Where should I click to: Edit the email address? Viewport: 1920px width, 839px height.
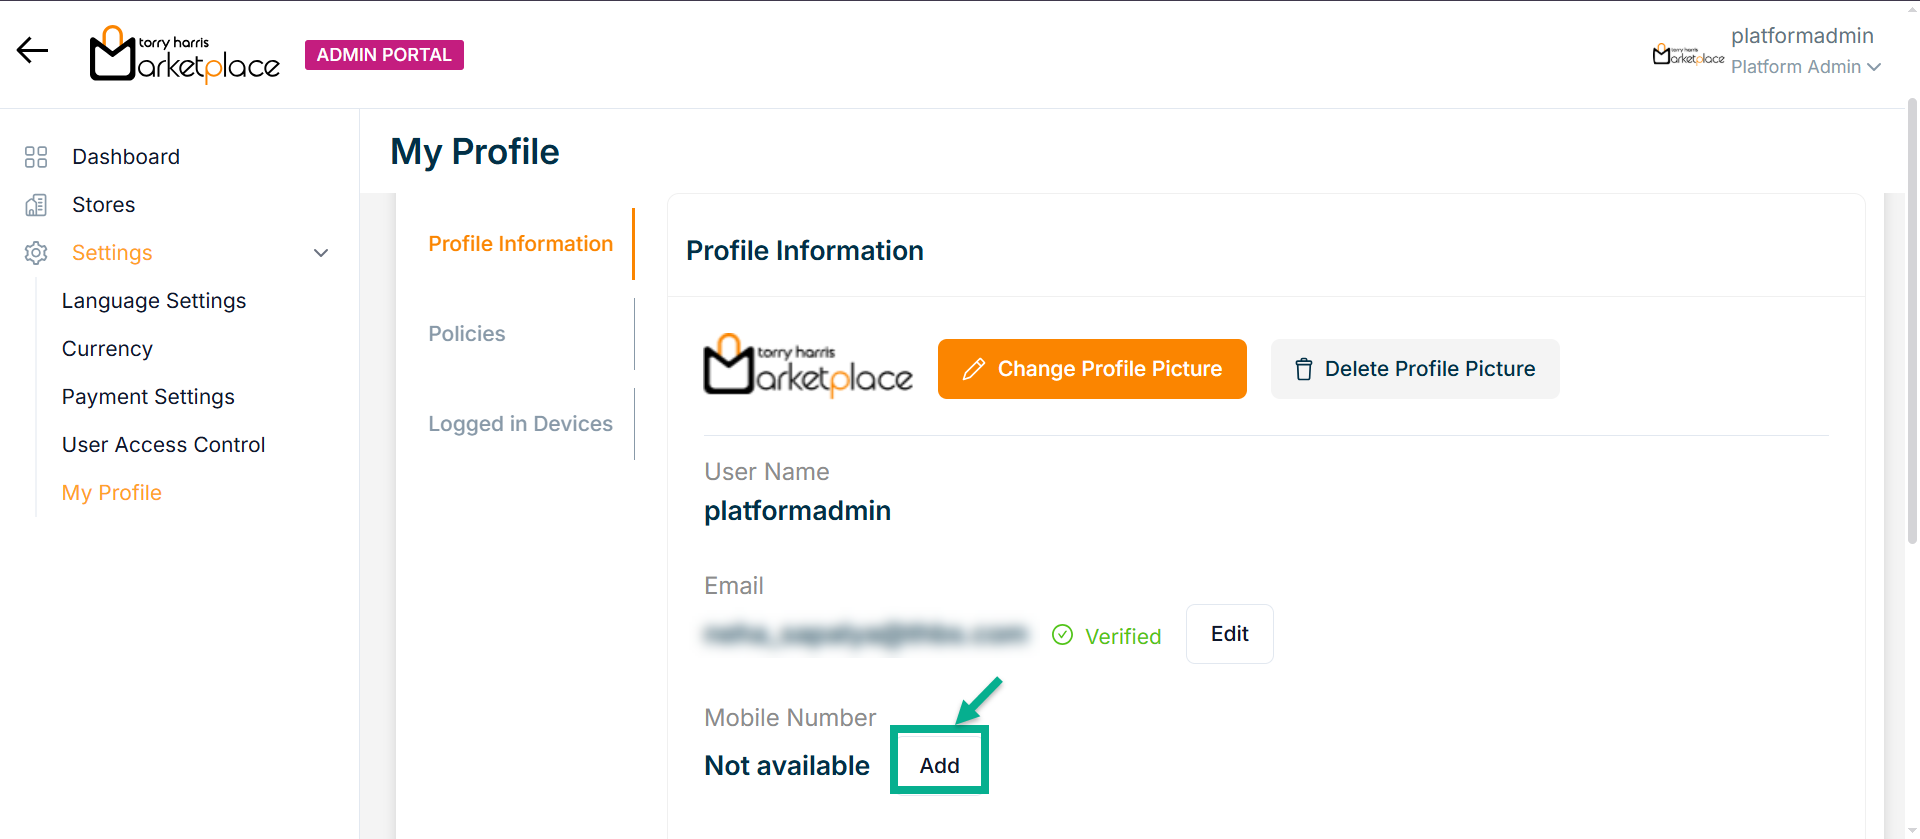click(x=1229, y=634)
